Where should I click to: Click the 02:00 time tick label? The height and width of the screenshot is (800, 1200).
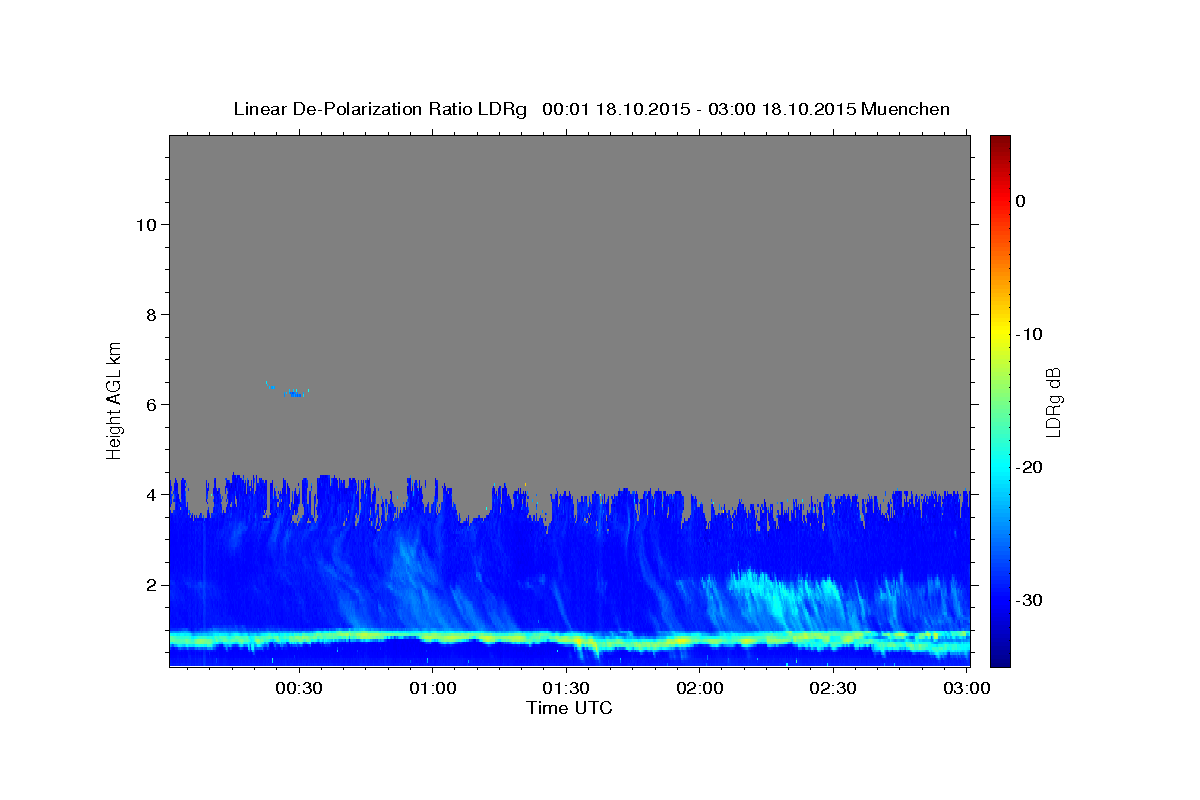(x=700, y=688)
